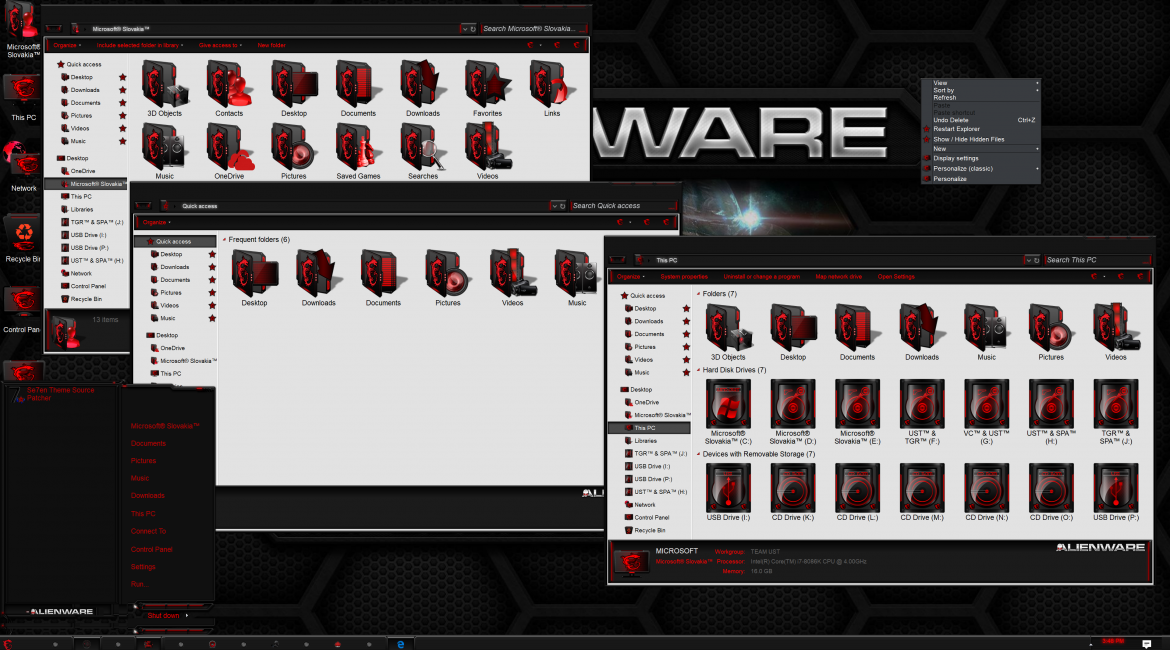Open USB Drive (P:) device icon
The height and width of the screenshot is (650, 1170).
pyautogui.click(x=1116, y=493)
